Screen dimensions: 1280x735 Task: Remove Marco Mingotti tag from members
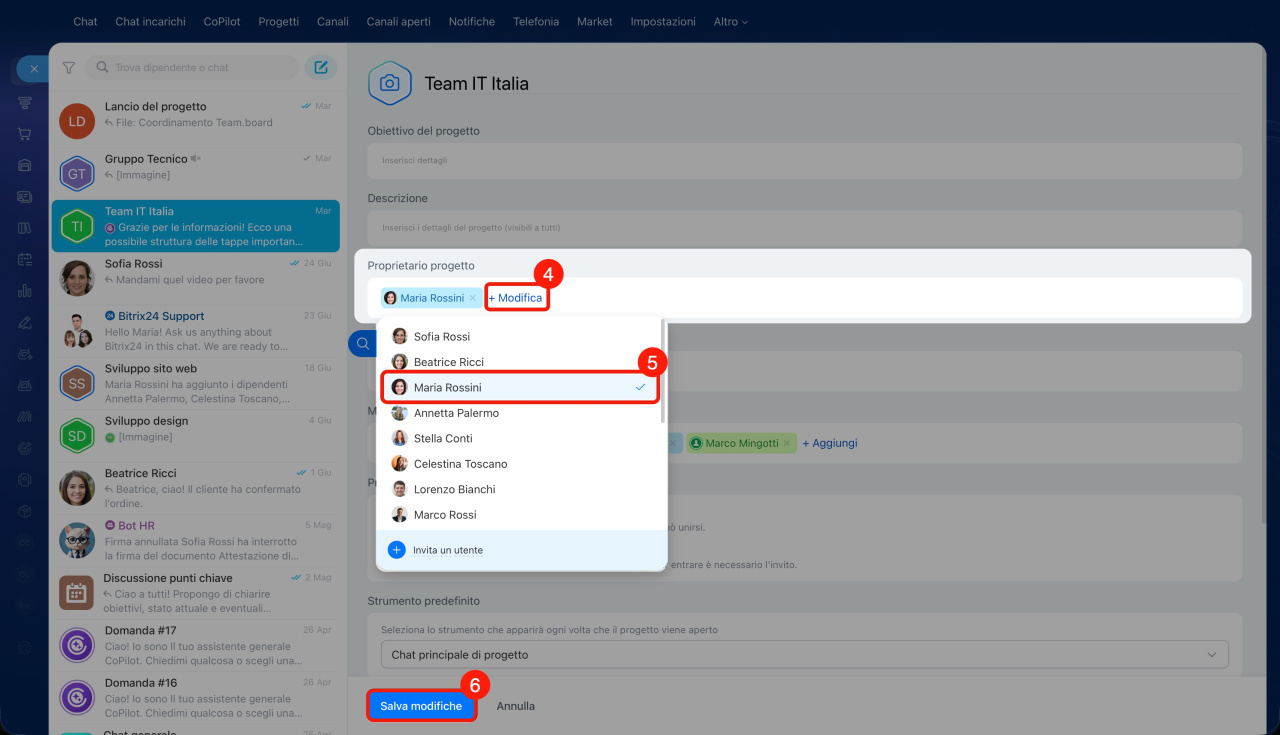tap(787, 443)
